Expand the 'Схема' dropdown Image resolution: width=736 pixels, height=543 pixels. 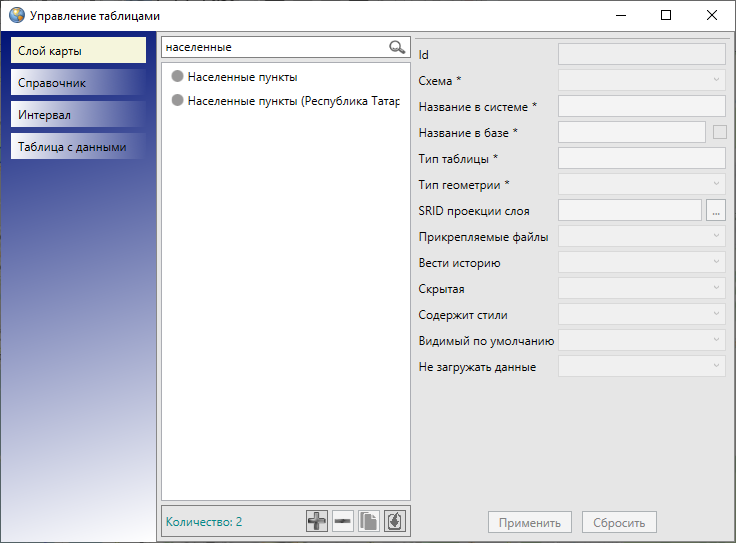pos(641,80)
